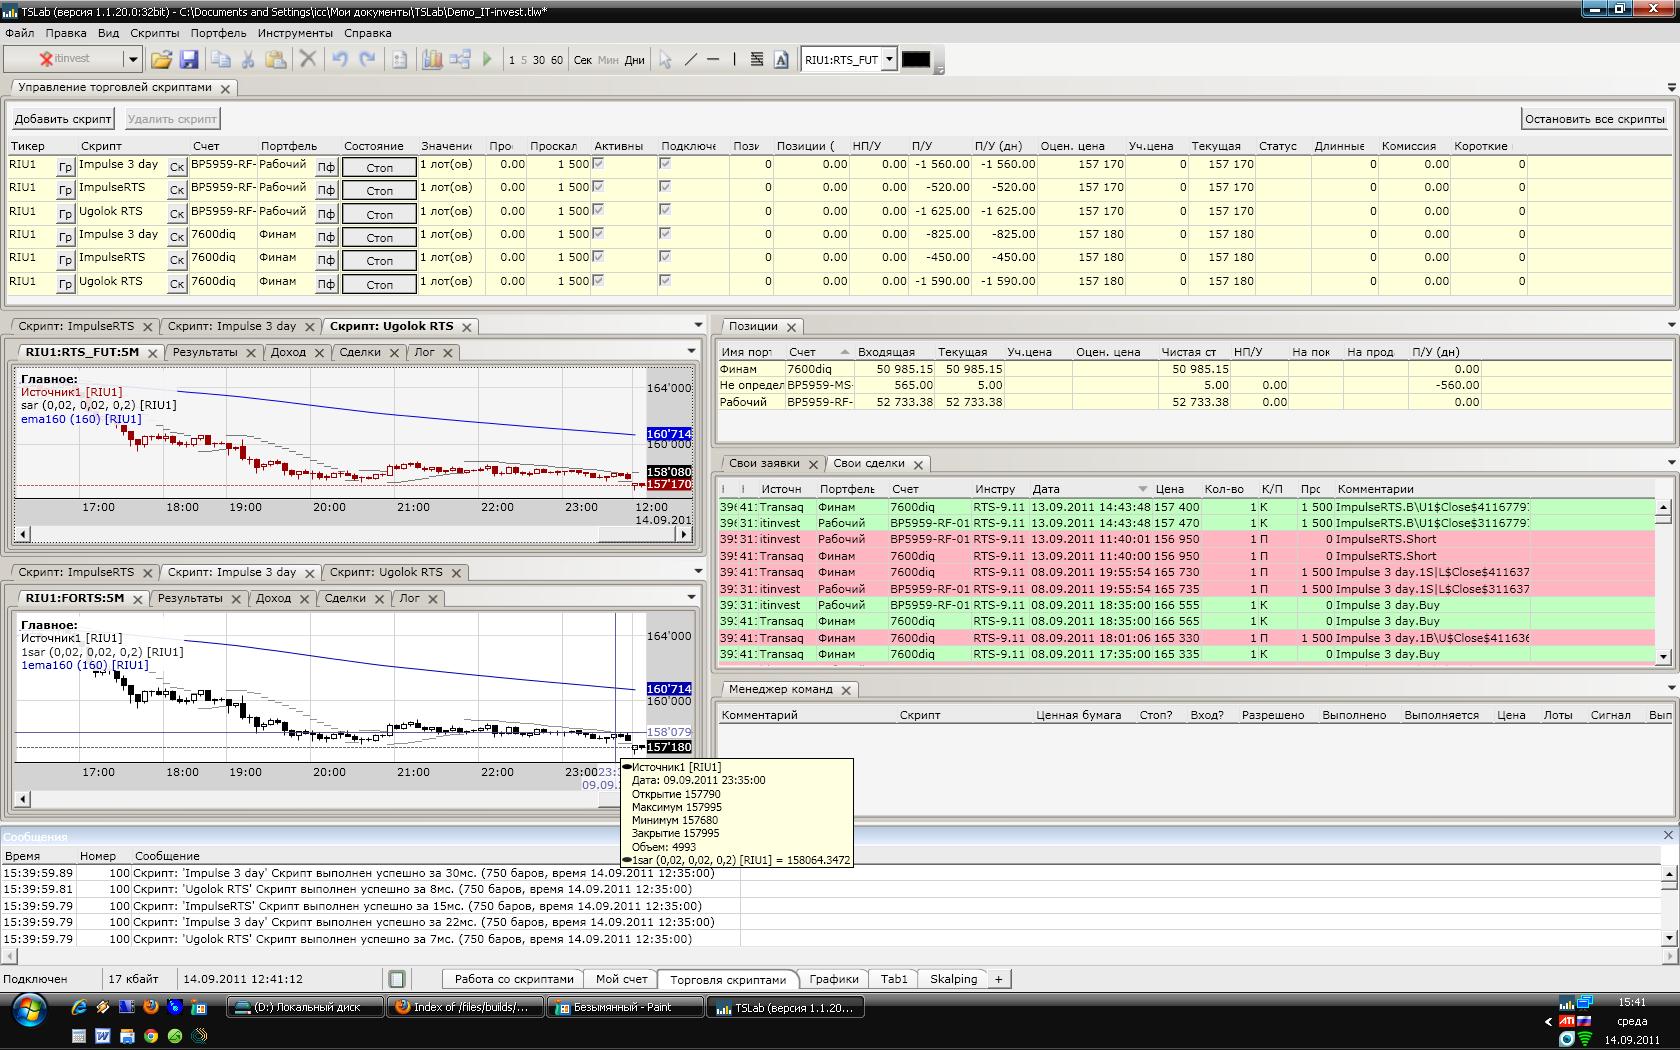1680x1050 pixels.
Task: Click the Open file folder icon
Action: (x=161, y=60)
